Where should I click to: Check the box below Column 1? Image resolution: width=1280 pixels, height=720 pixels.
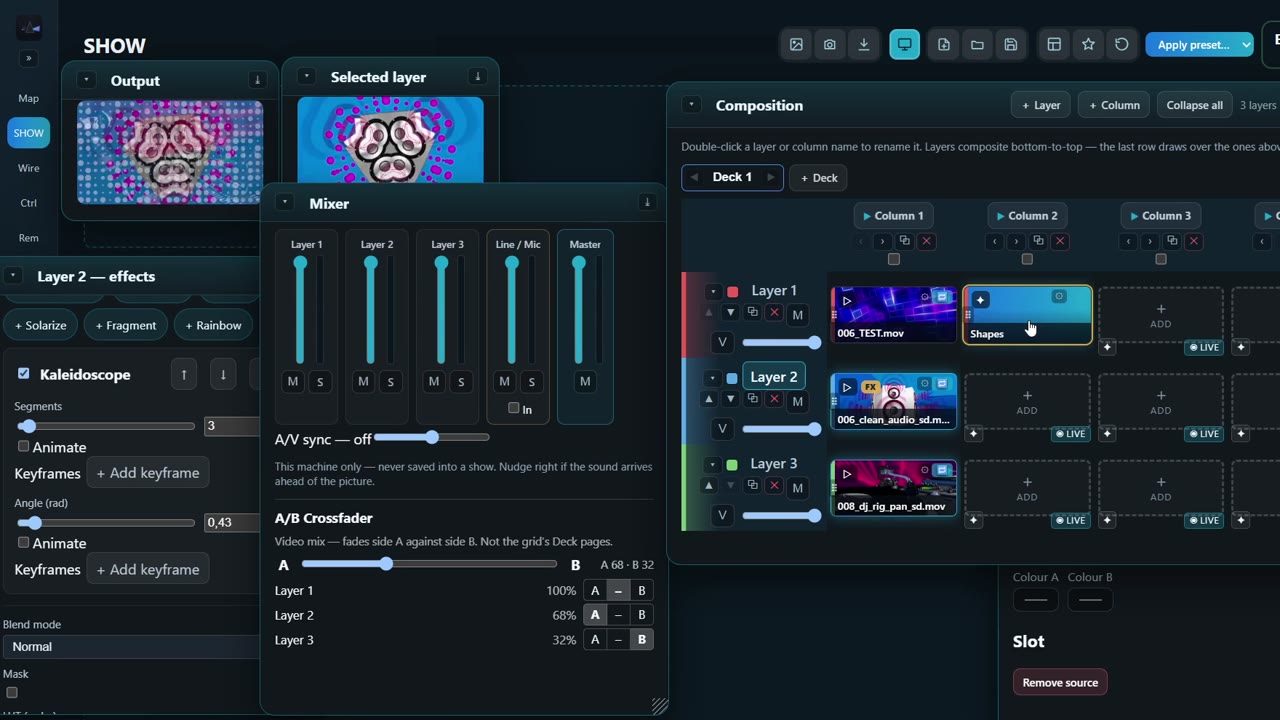tap(894, 259)
